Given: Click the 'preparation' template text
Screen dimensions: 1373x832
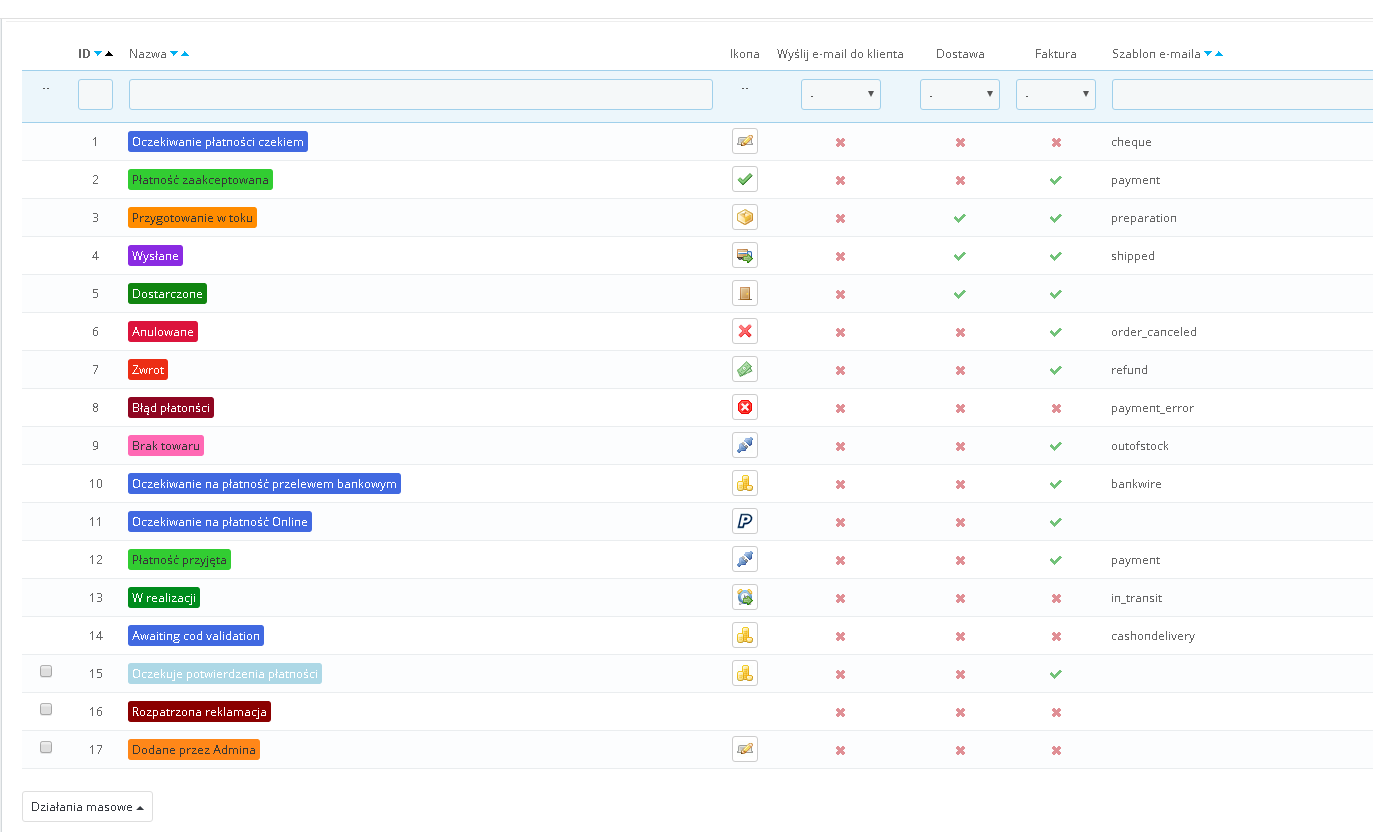Looking at the screenshot, I should pyautogui.click(x=1144, y=218).
